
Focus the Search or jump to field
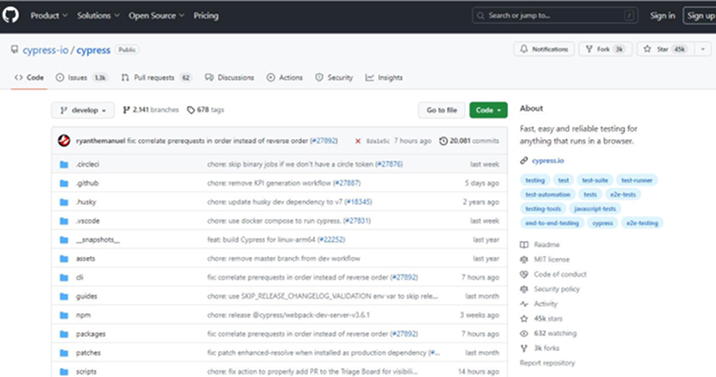(555, 16)
